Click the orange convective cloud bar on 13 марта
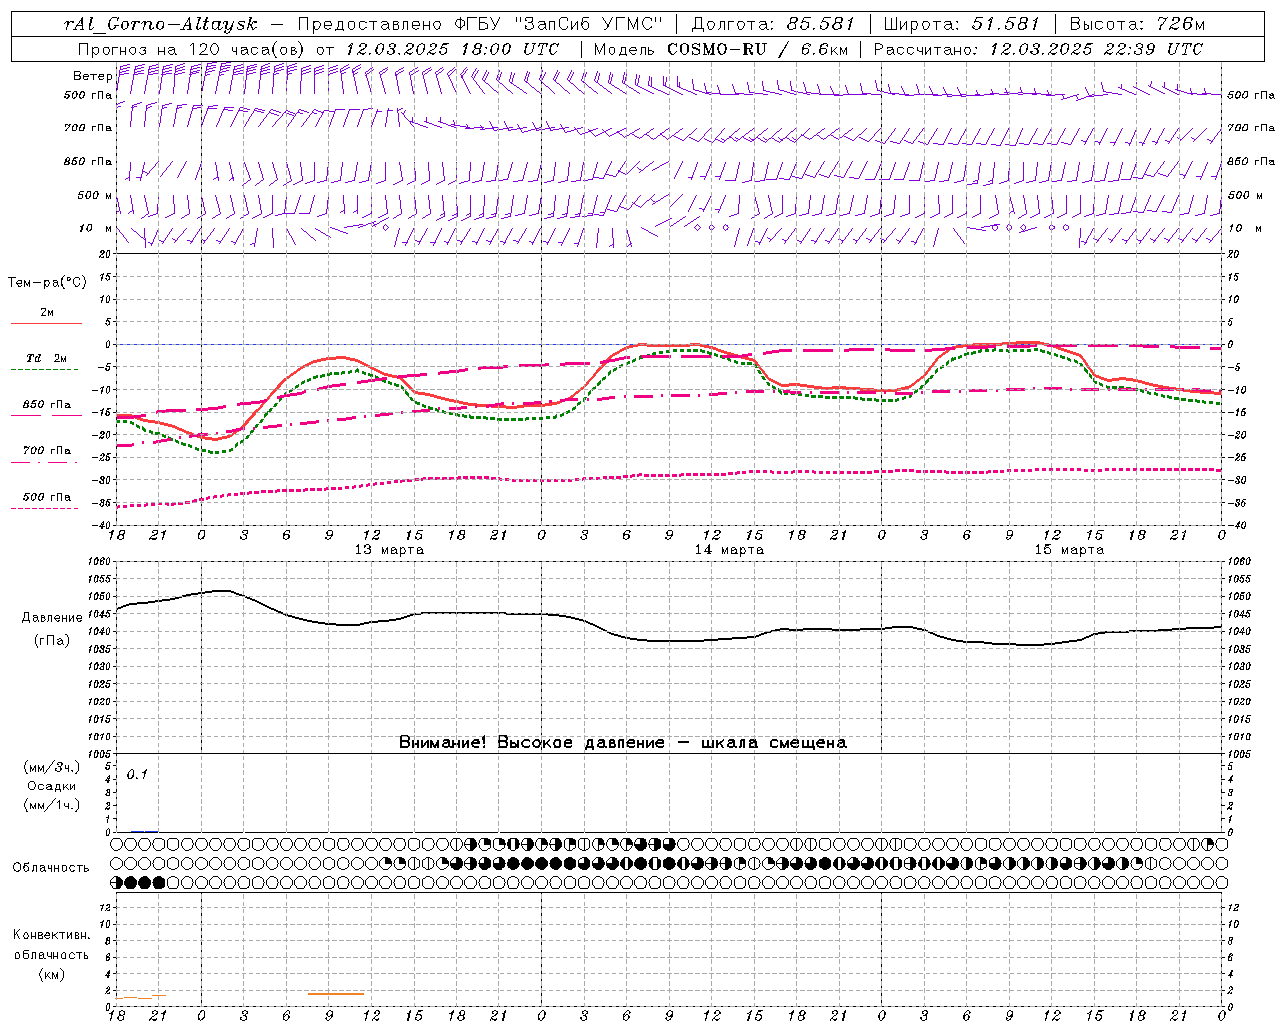This screenshot has width=1280, height=1024. tap(336, 993)
